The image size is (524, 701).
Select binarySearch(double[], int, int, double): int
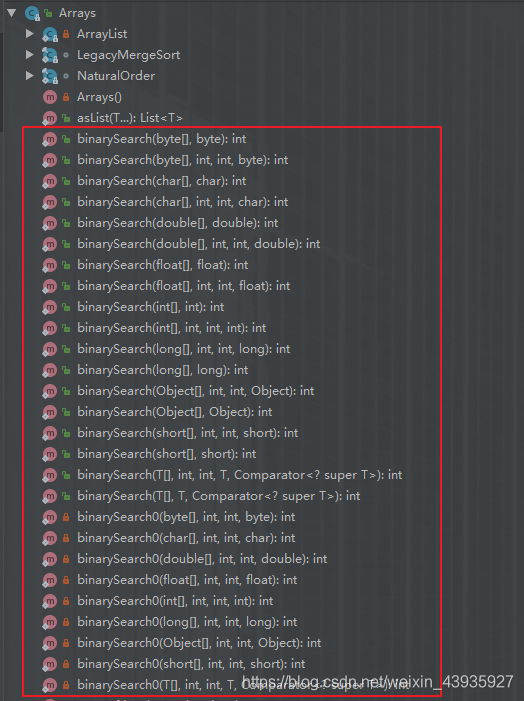pos(199,244)
